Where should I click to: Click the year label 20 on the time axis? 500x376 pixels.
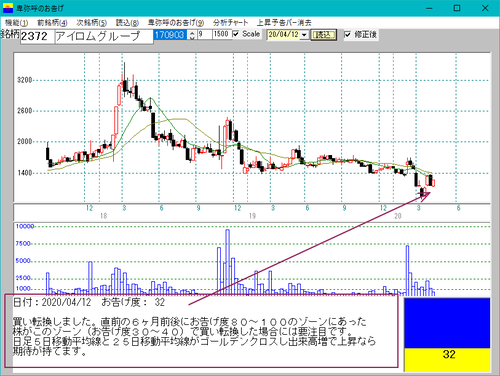pyautogui.click(x=398, y=216)
